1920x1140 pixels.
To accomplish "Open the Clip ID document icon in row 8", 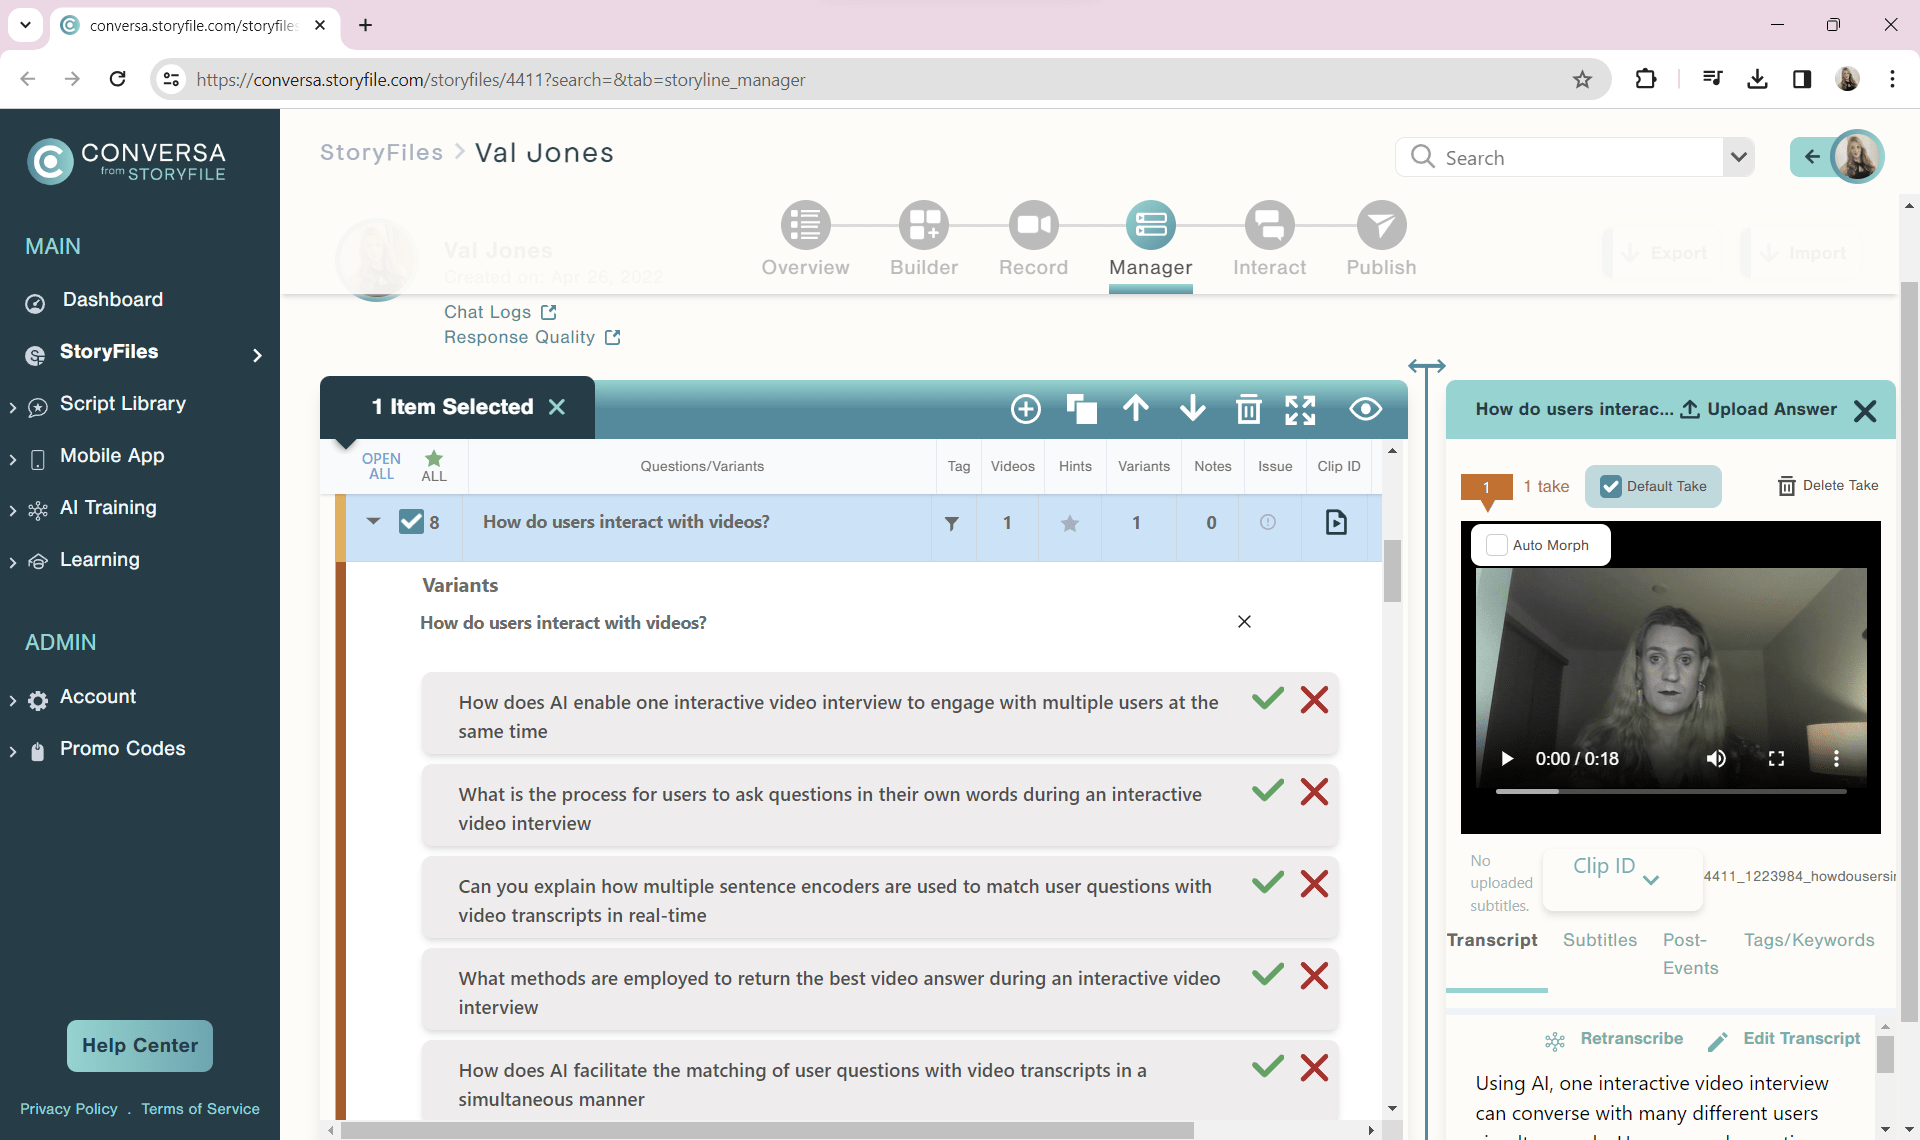I will (1336, 522).
